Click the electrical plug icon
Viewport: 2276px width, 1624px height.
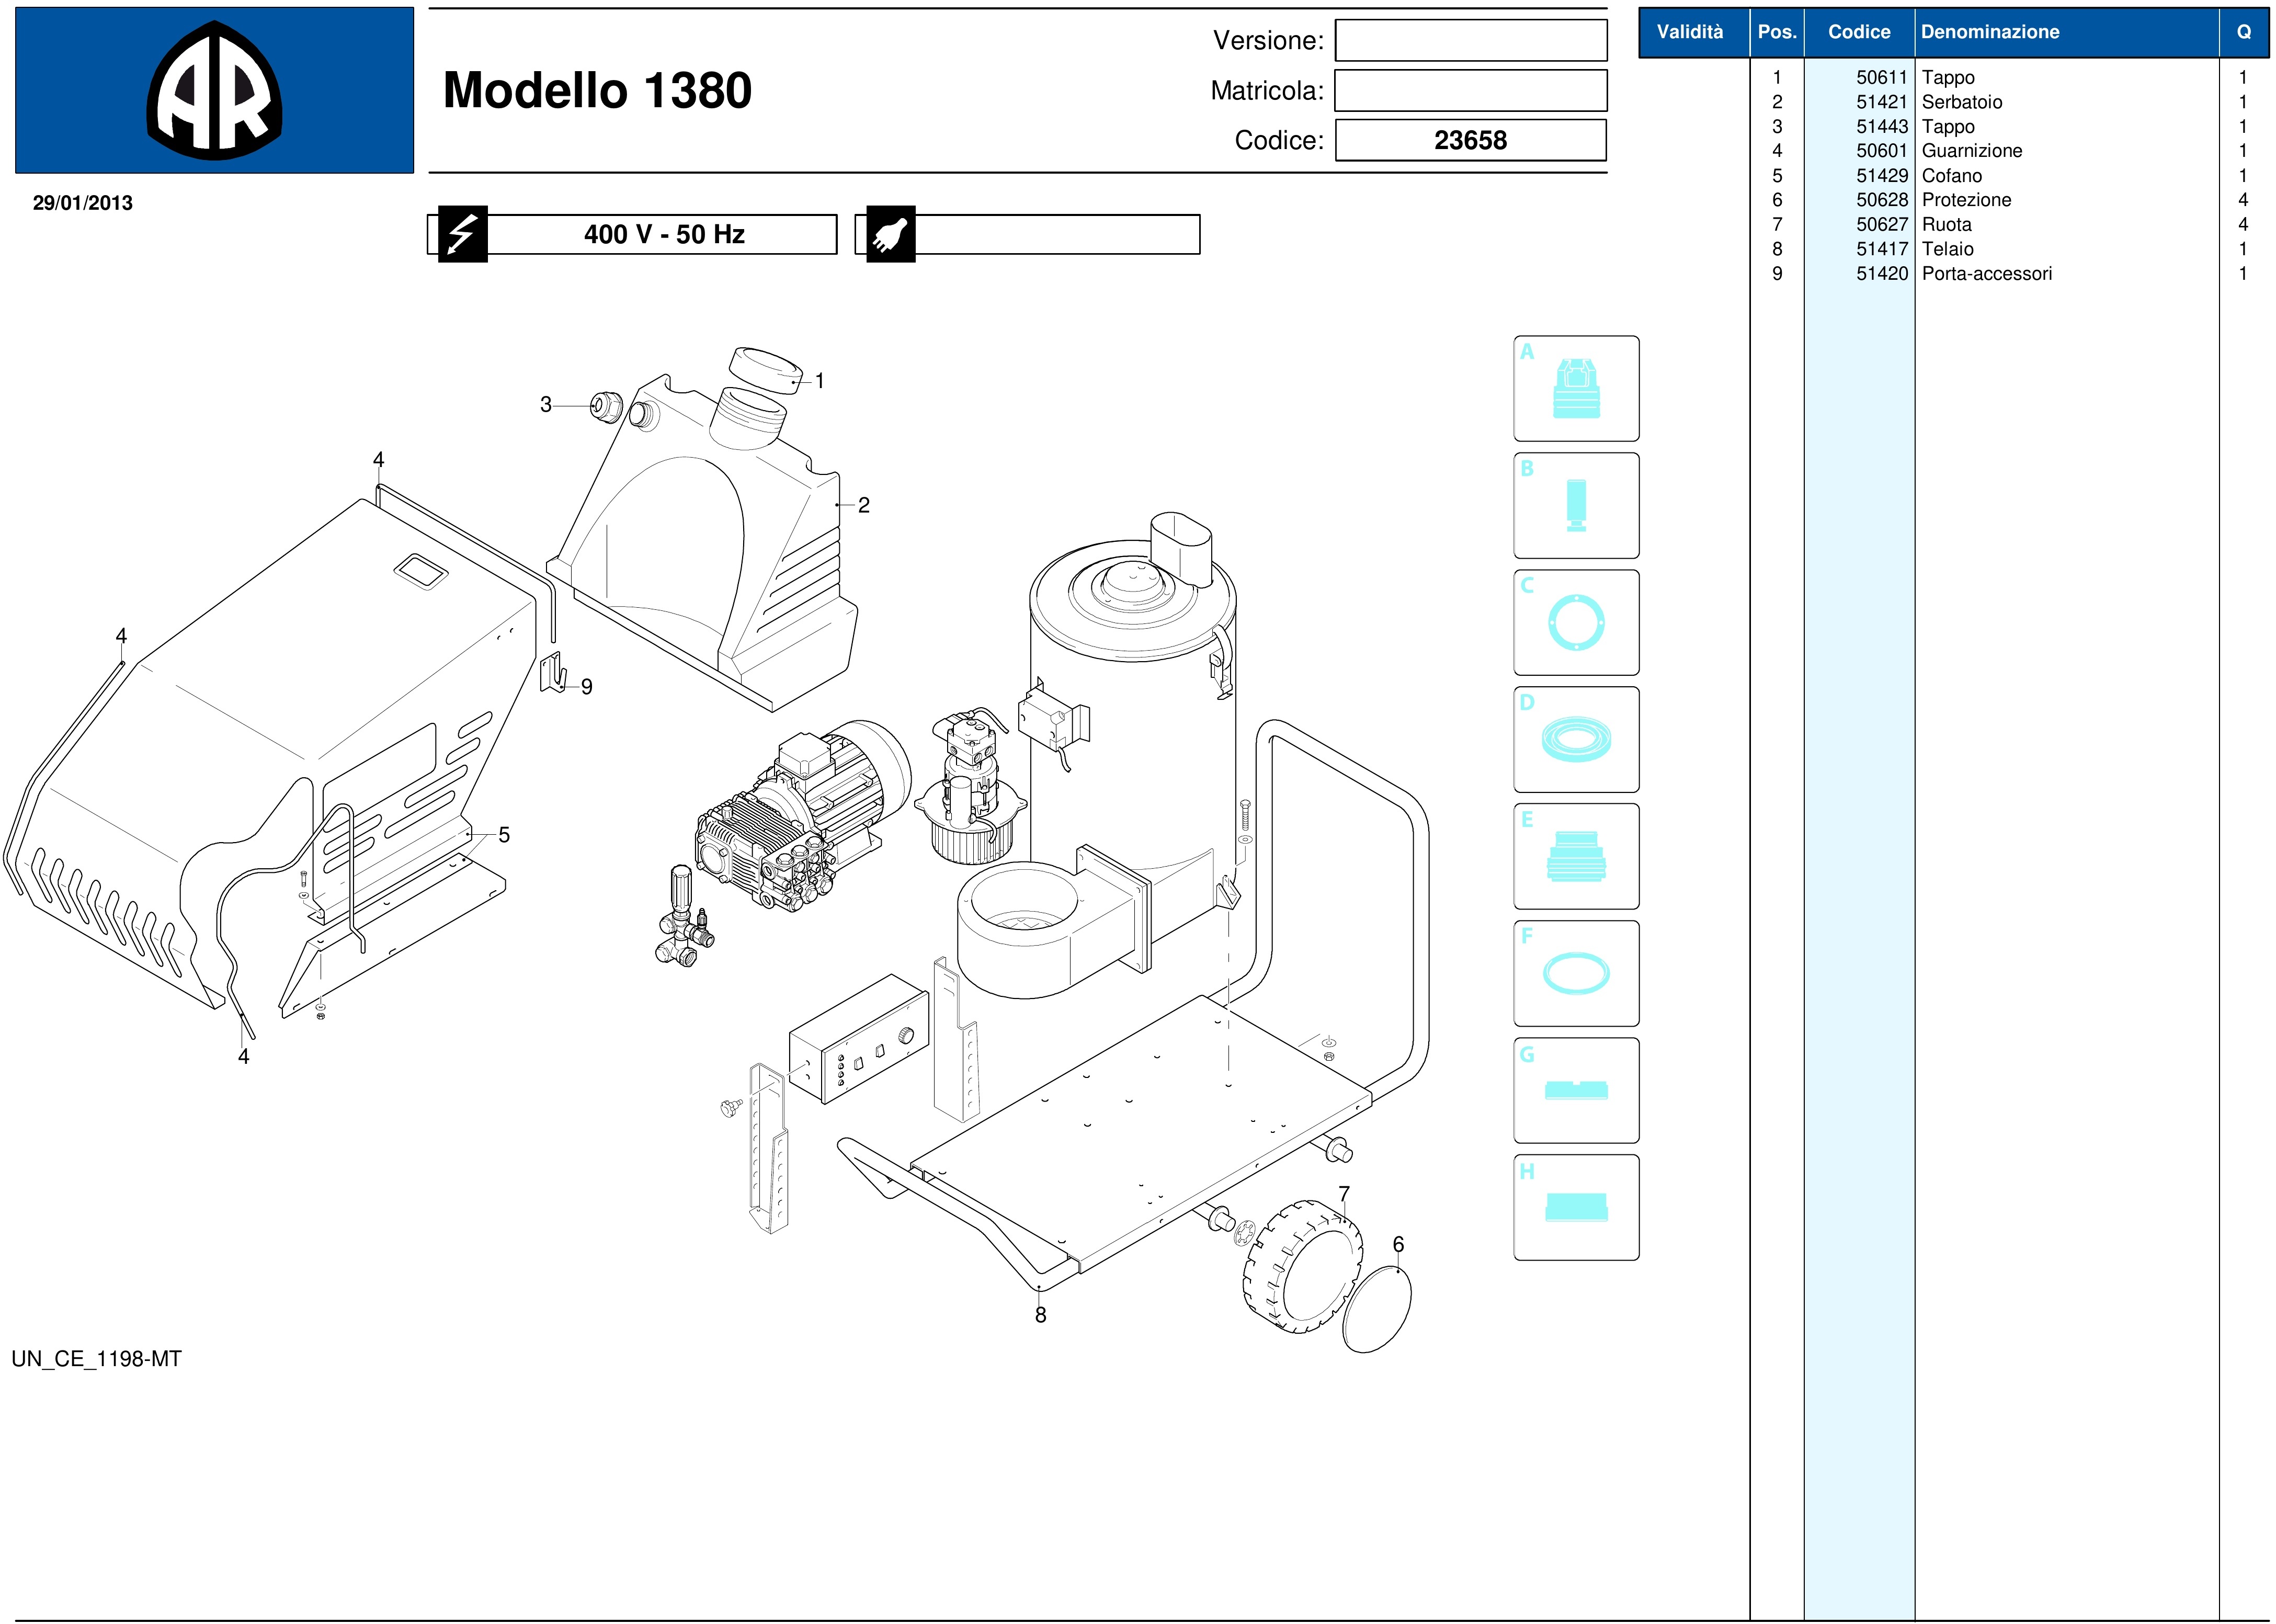[890, 234]
